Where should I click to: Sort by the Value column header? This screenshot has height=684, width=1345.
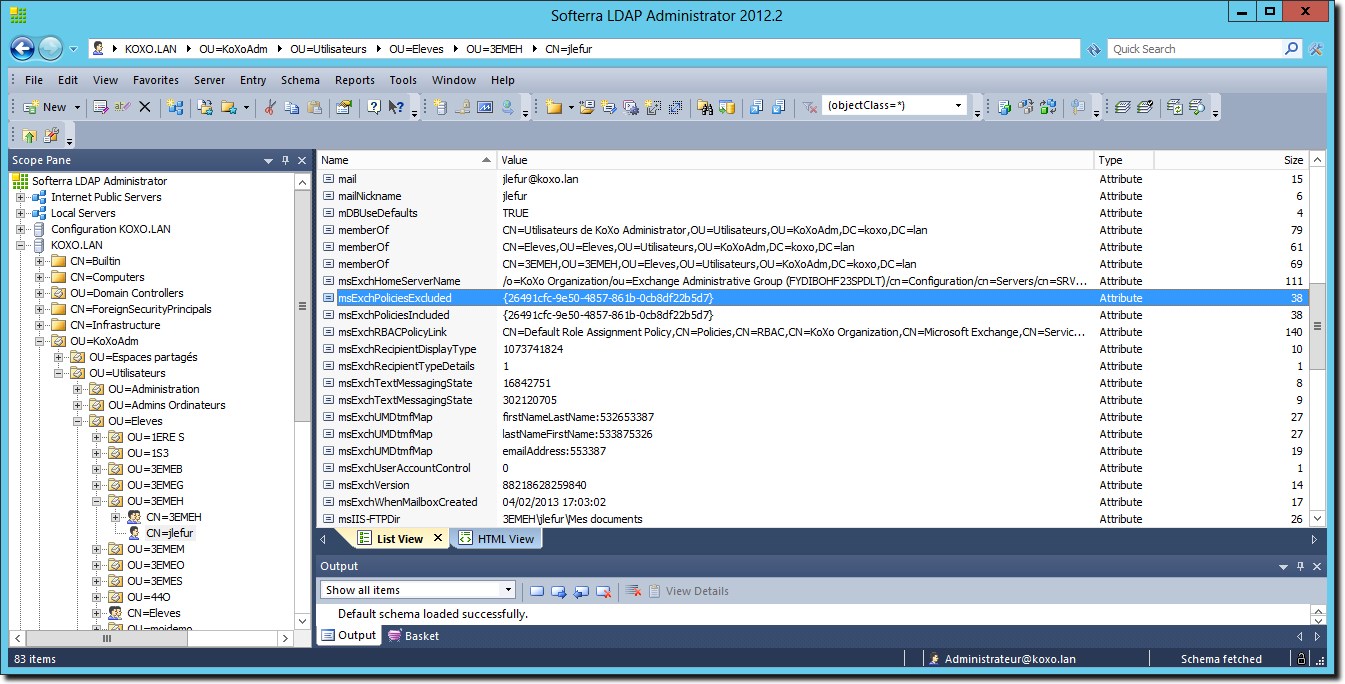[795, 160]
